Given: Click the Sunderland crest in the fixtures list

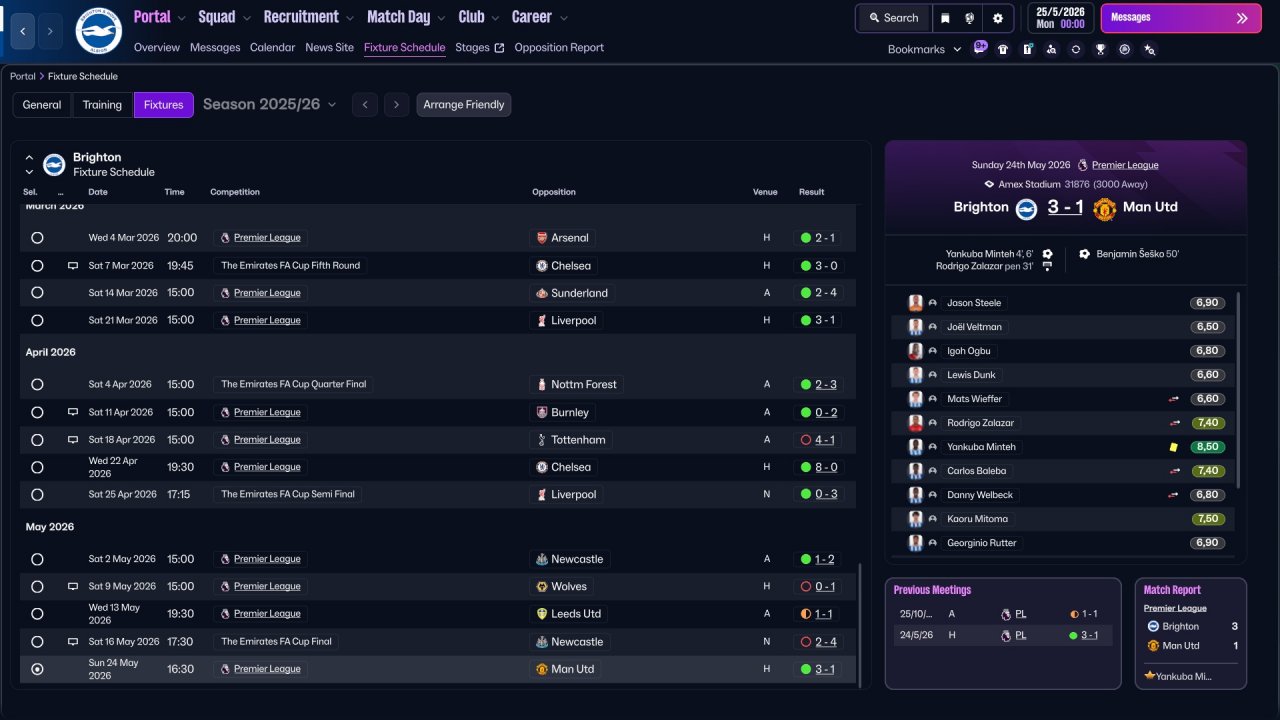Looking at the screenshot, I should pyautogui.click(x=542, y=293).
